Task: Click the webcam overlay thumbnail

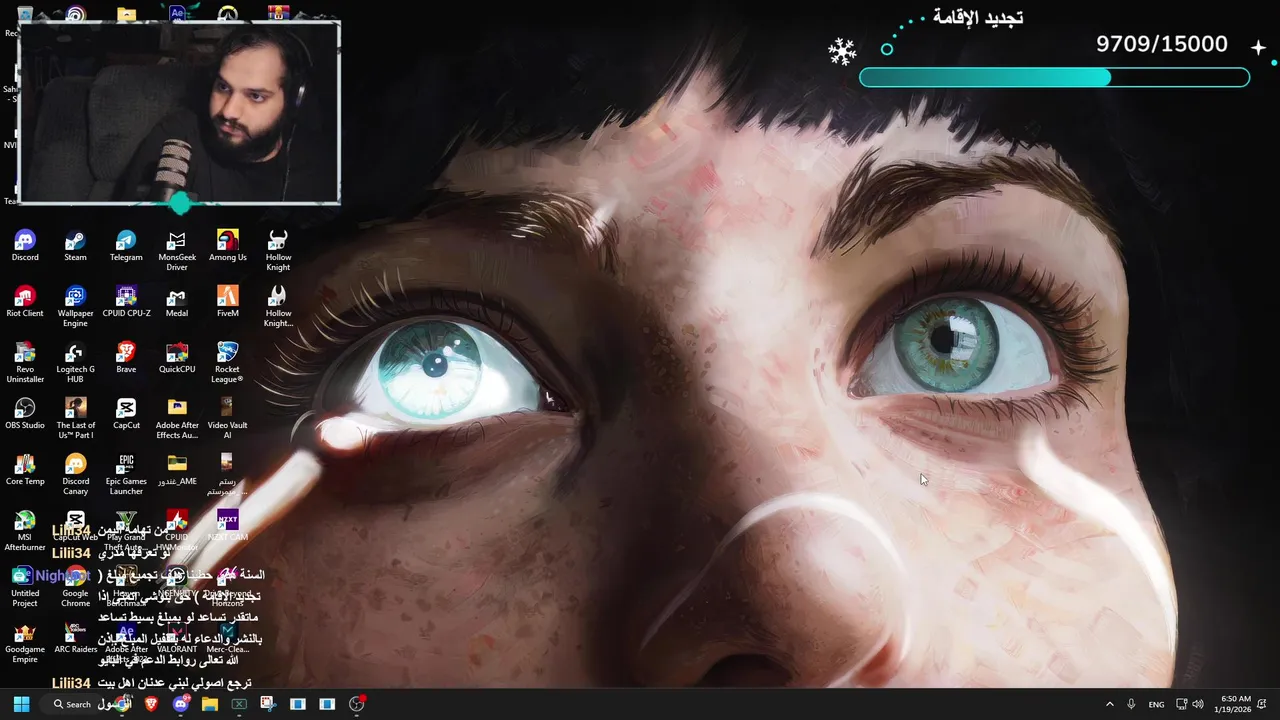Action: (x=179, y=113)
